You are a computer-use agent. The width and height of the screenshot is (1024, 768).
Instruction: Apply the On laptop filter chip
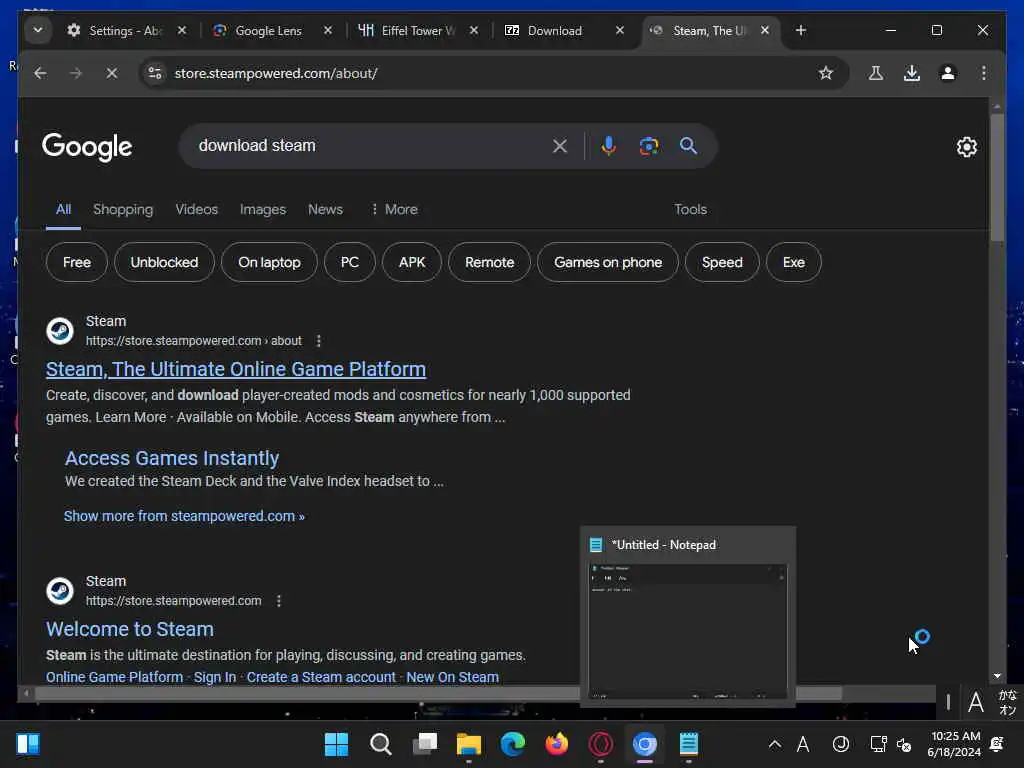[269, 263]
